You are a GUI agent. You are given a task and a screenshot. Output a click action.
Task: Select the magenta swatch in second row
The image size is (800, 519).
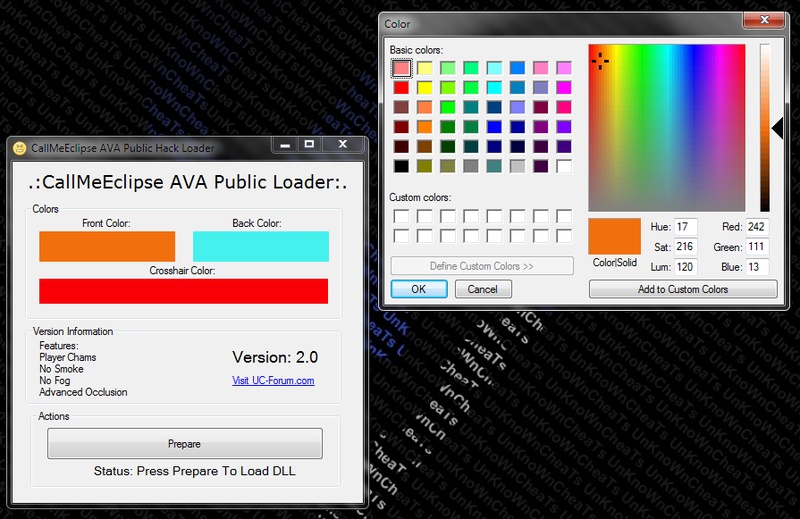[x=564, y=88]
